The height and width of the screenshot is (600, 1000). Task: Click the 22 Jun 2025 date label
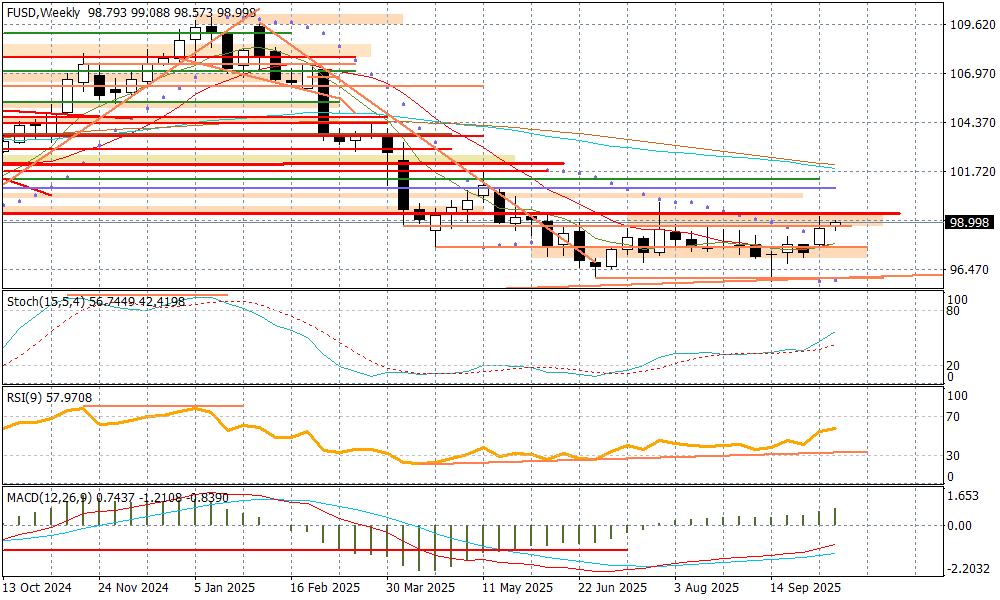click(x=613, y=588)
